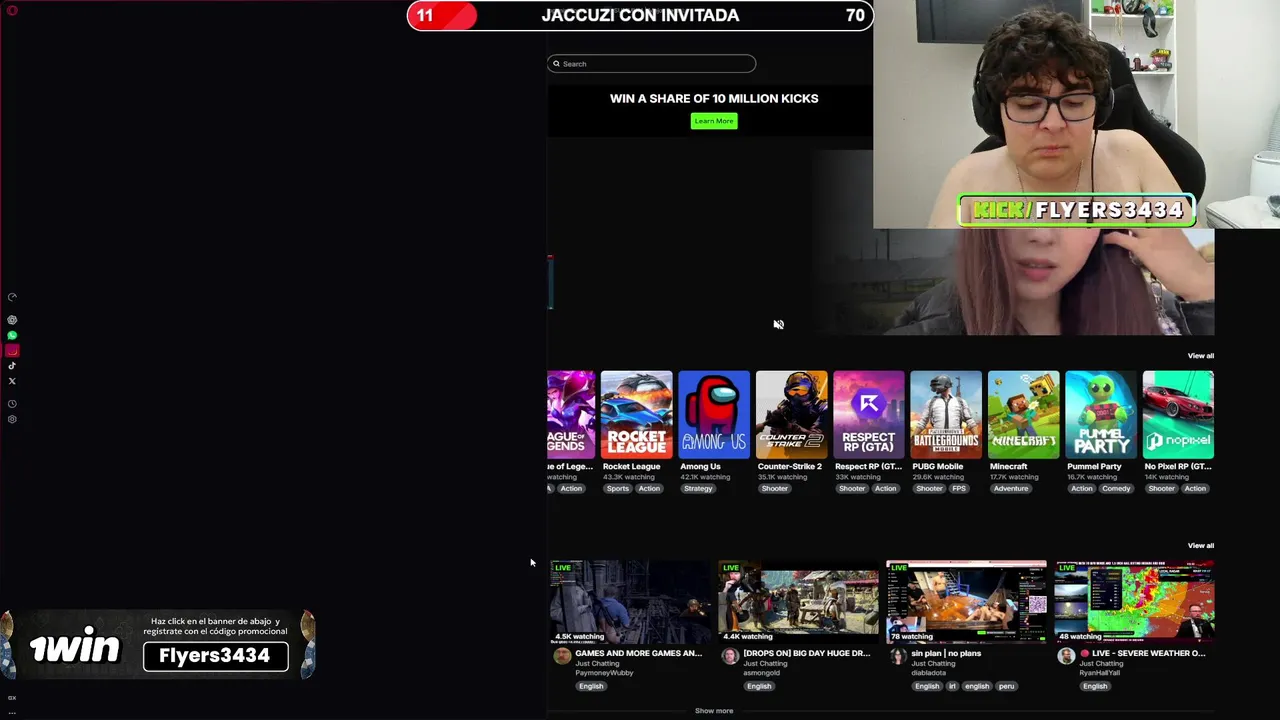This screenshot has width=1280, height=720.
Task: Click the Opera GX logo top-left
Action: point(12,10)
